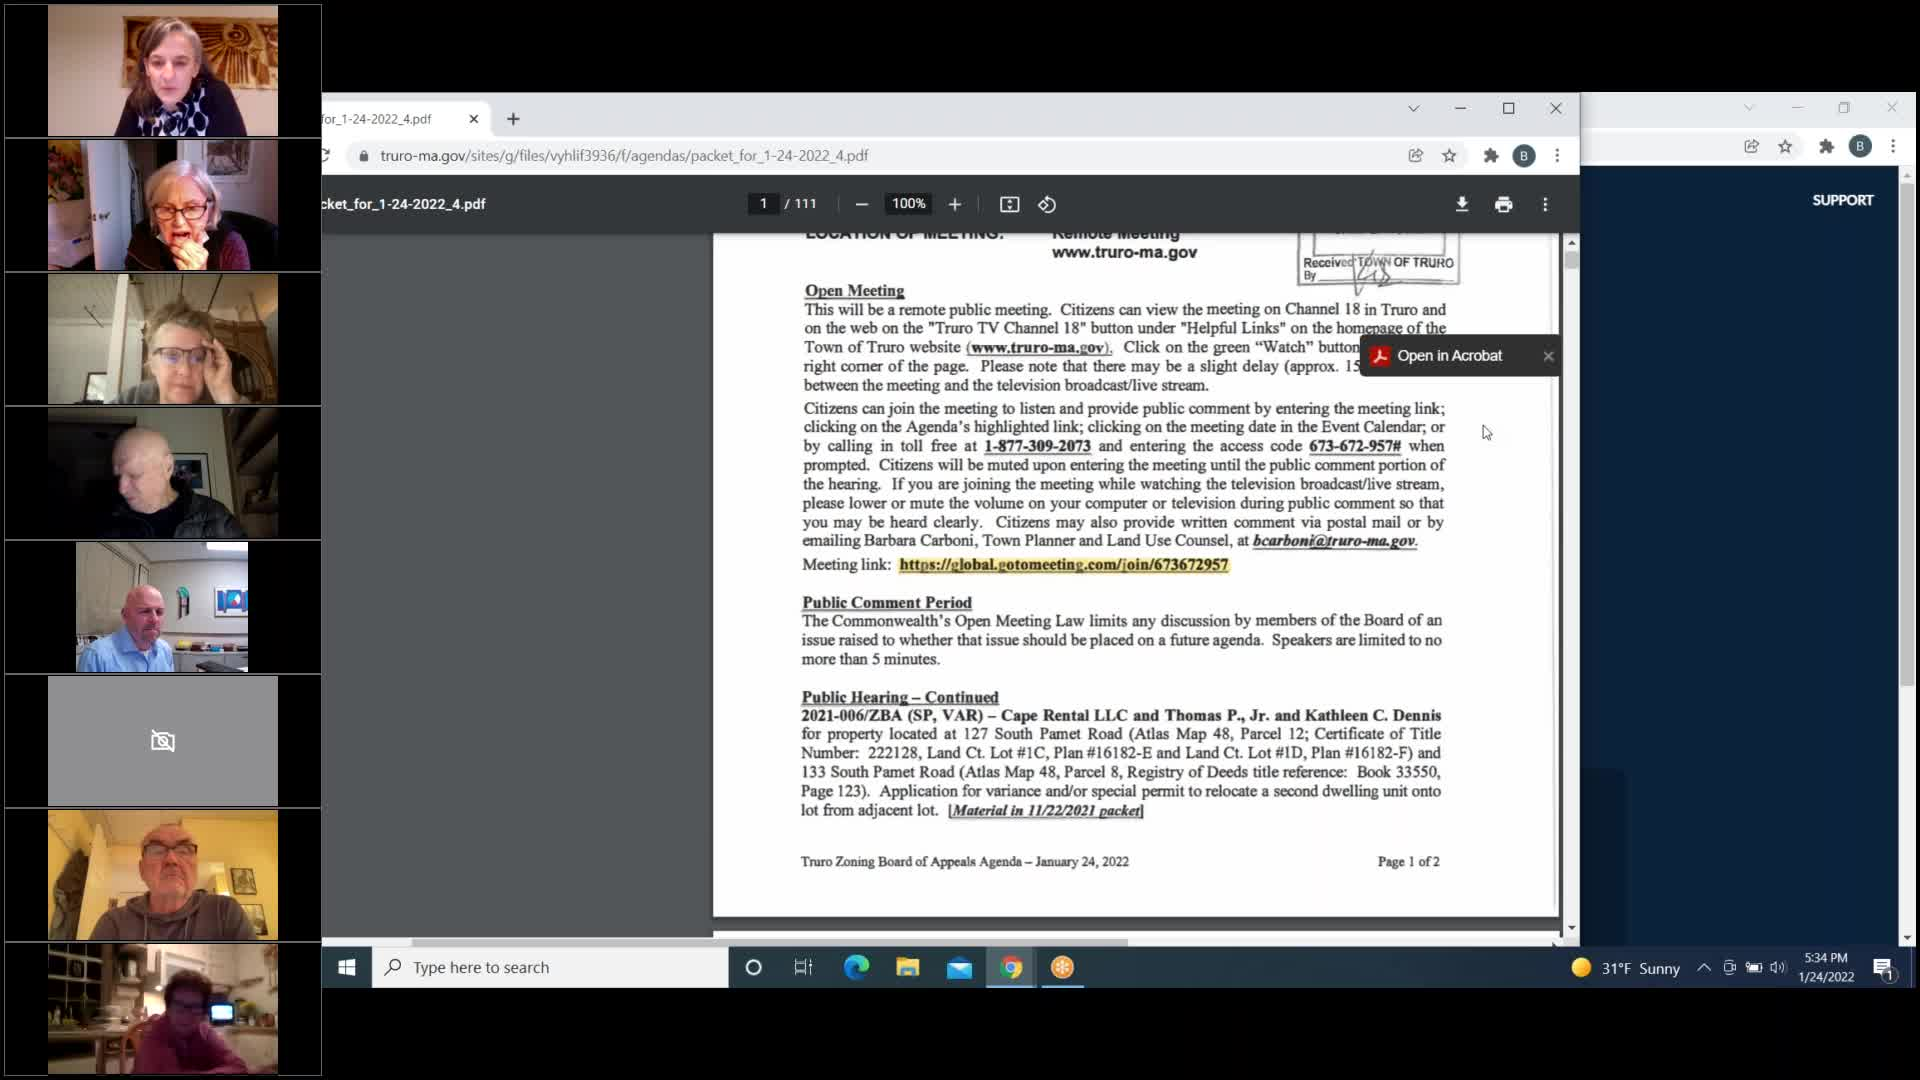Zoom in with the plus button
1920x1080 pixels.
click(x=955, y=204)
